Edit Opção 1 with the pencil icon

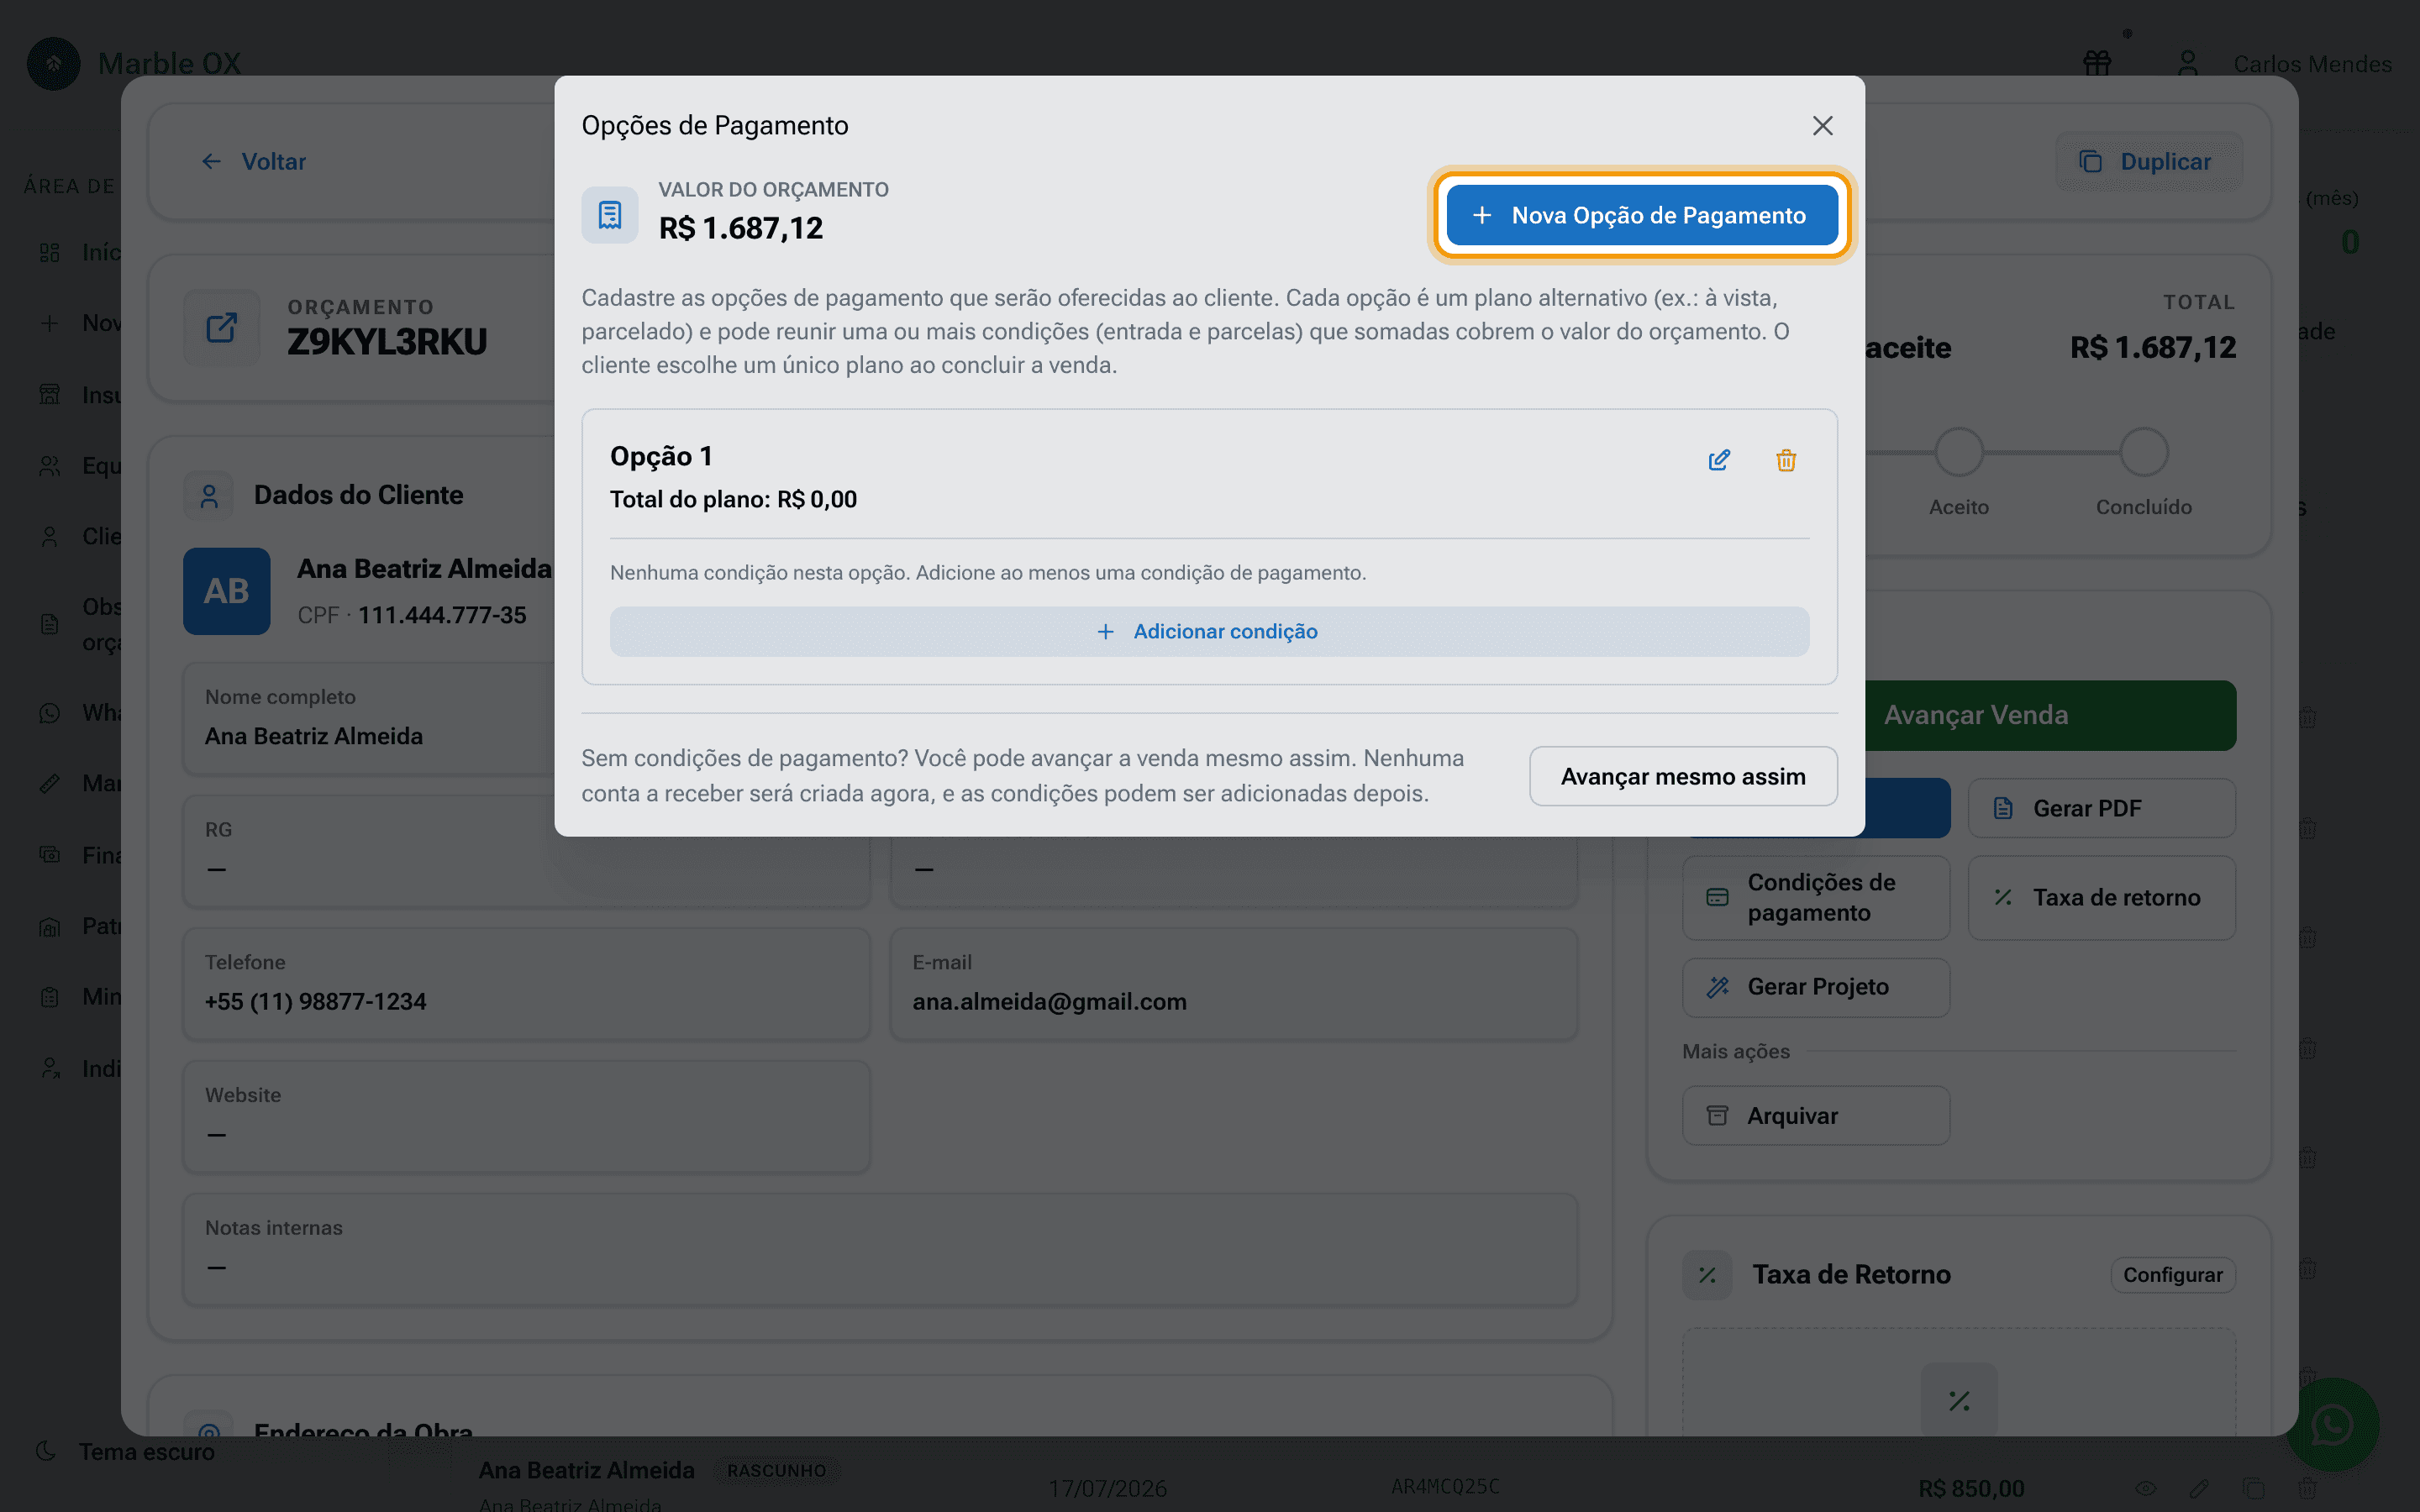[x=1719, y=460]
